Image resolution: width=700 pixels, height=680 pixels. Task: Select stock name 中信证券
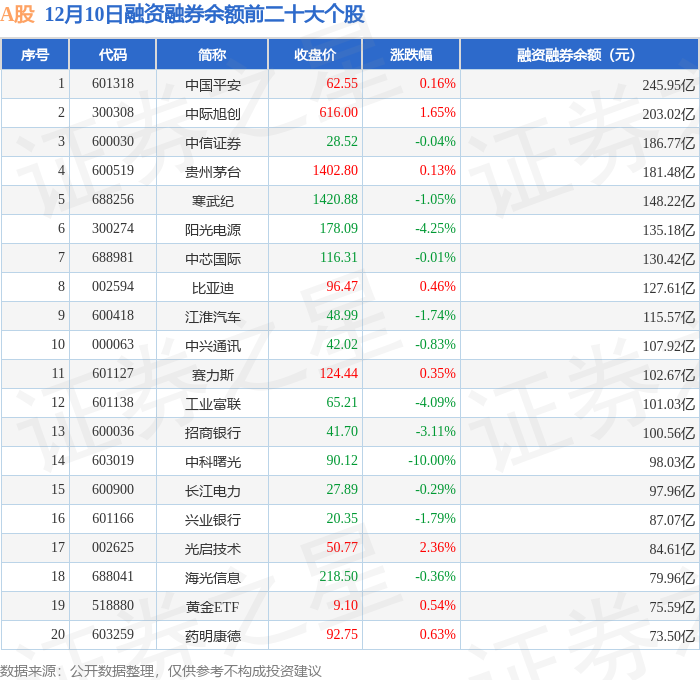point(213,143)
